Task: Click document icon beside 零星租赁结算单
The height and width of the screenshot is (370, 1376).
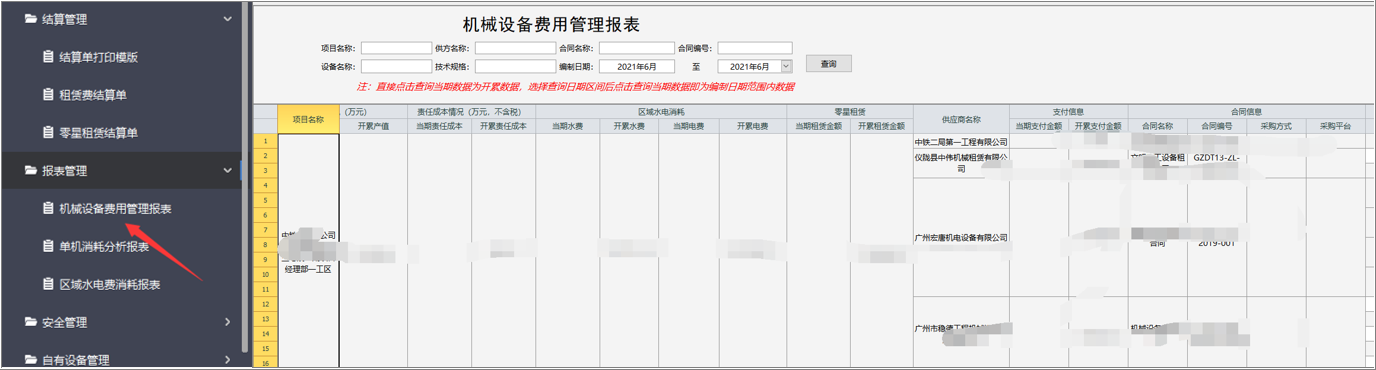Action: pyautogui.click(x=48, y=133)
